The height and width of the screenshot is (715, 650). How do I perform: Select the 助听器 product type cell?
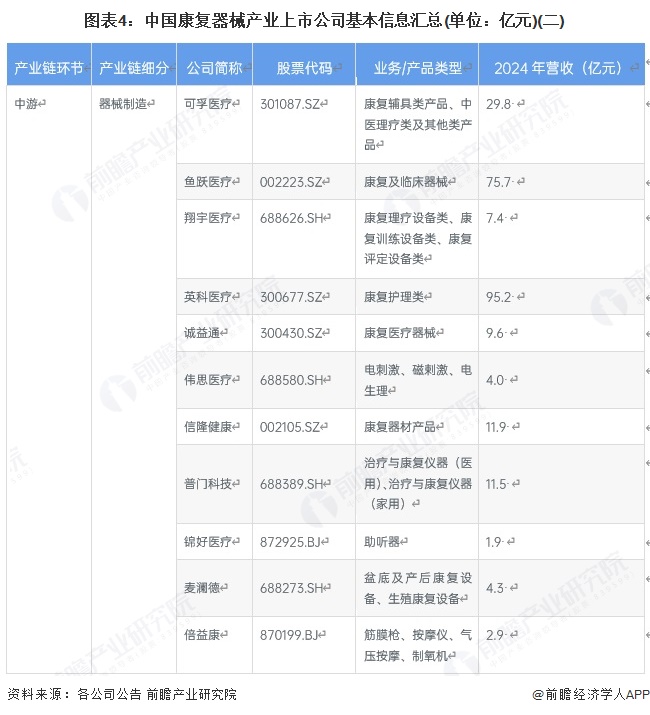click(382, 541)
